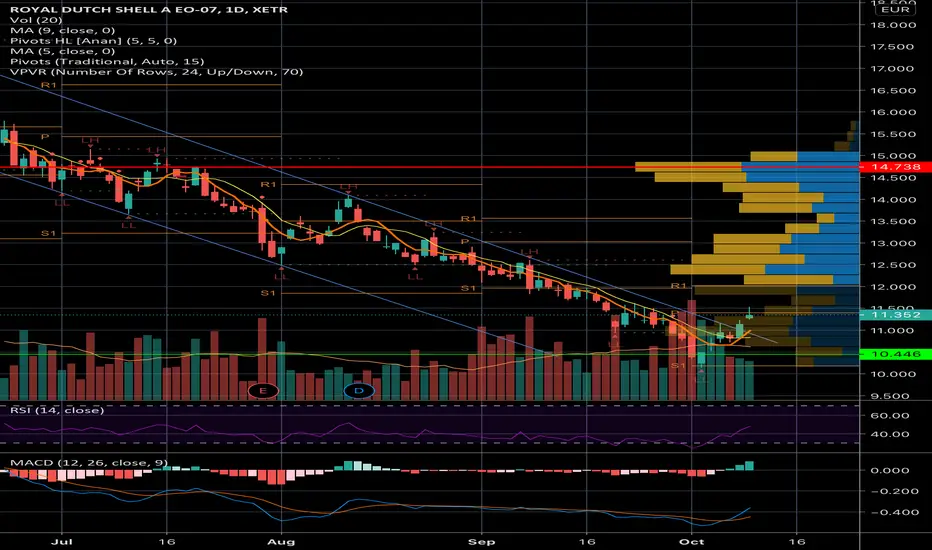
Task: Click 10.000 on the price scale
Action: pyautogui.click(x=892, y=374)
